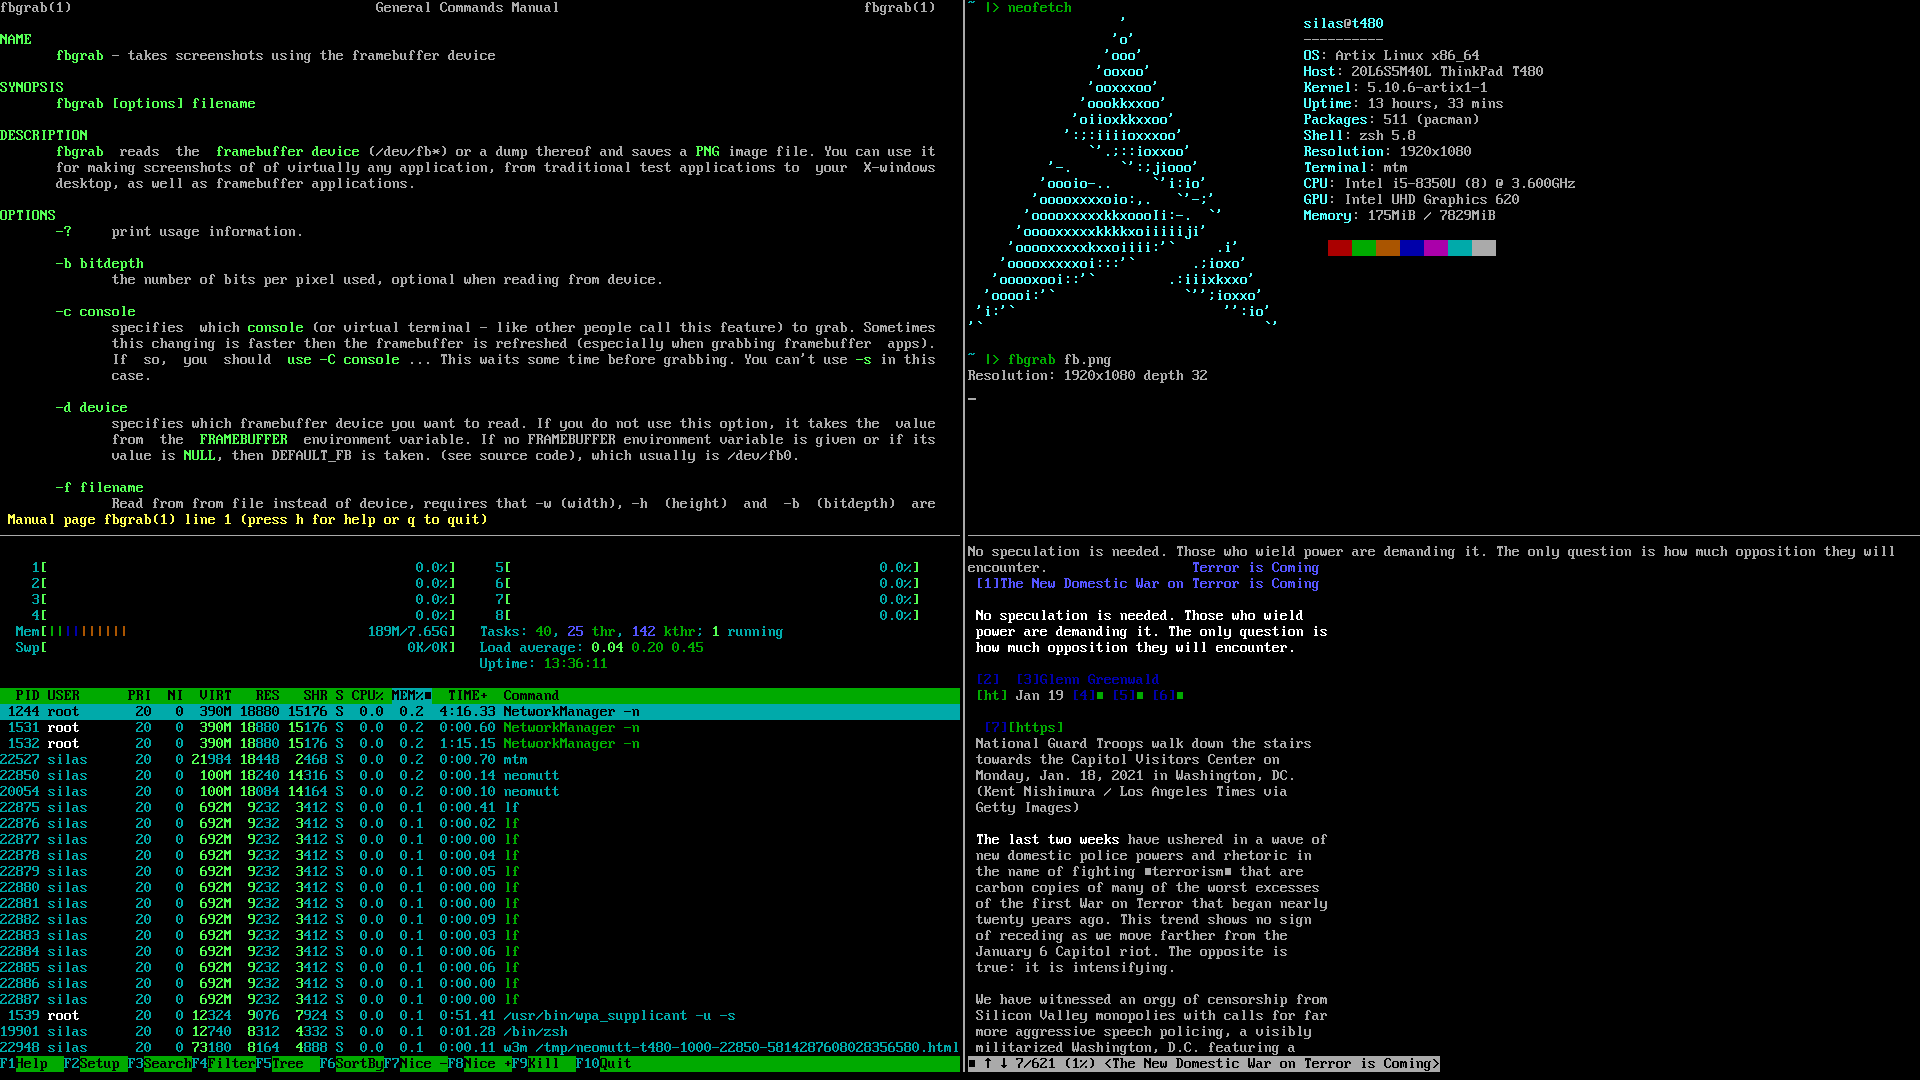Select the mtm process row
Image resolution: width=1920 pixels, height=1080 pixels.
coord(515,759)
